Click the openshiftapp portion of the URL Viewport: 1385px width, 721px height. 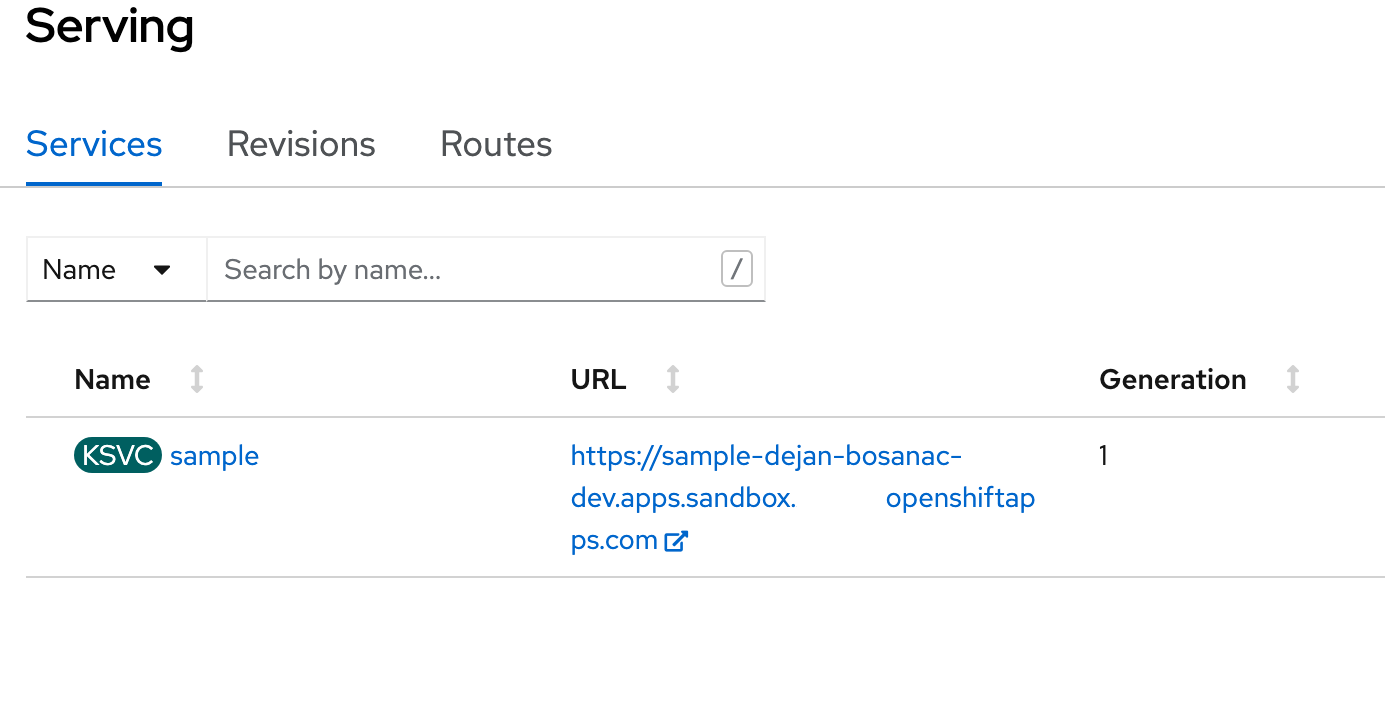960,498
